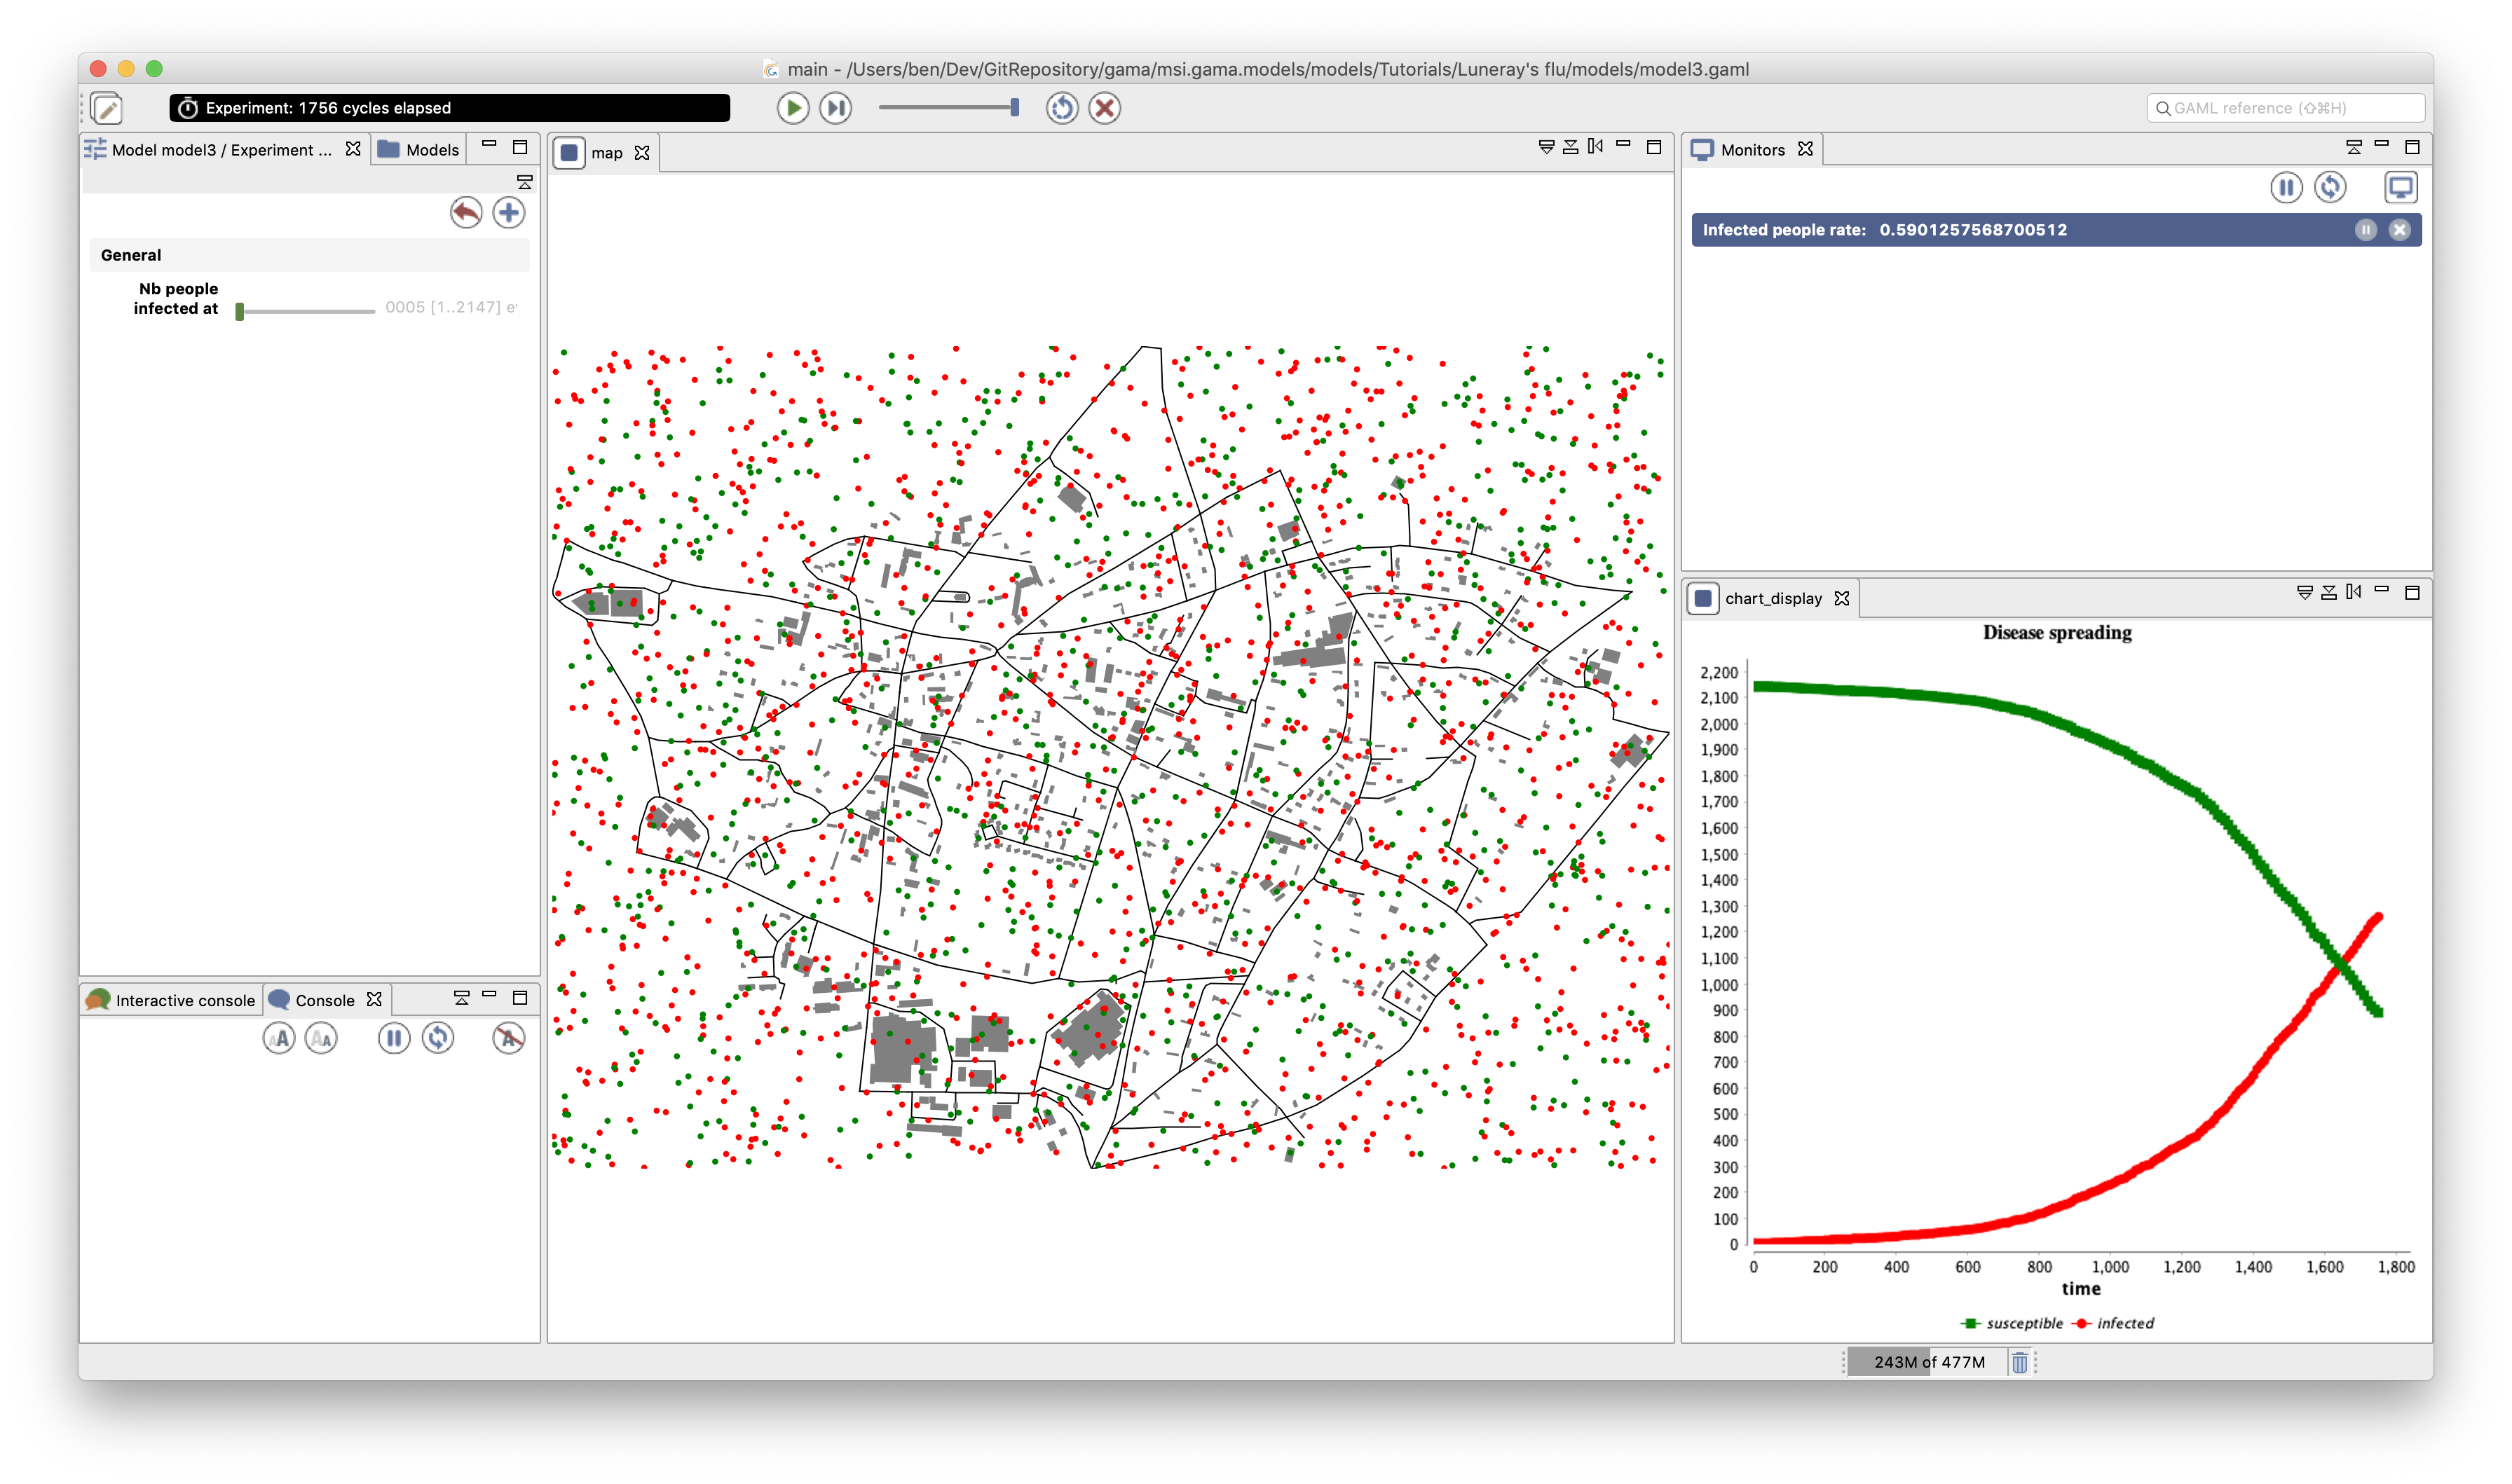Select the chart_display tab
The image size is (2512, 1484).
[x=1772, y=599]
